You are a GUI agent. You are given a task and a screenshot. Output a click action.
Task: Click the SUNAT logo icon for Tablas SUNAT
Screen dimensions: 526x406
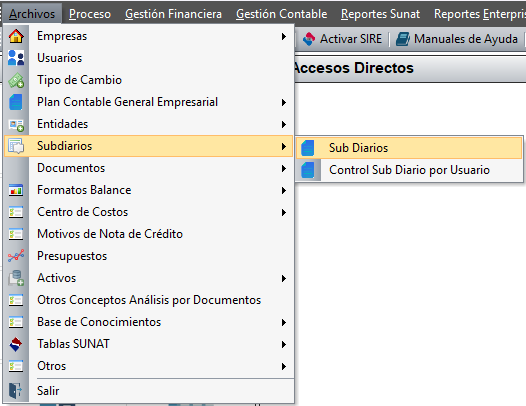16,344
